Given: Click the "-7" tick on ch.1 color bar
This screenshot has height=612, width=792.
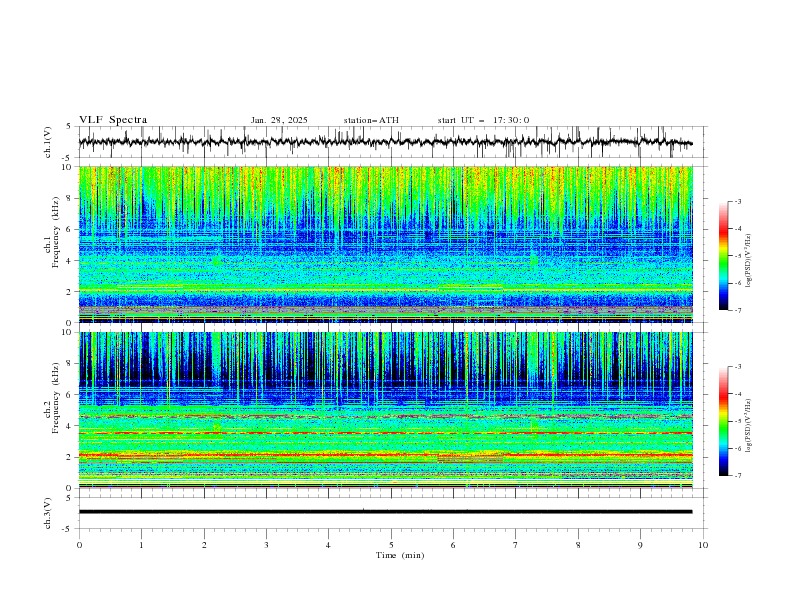Looking at the screenshot, I should point(737,310).
